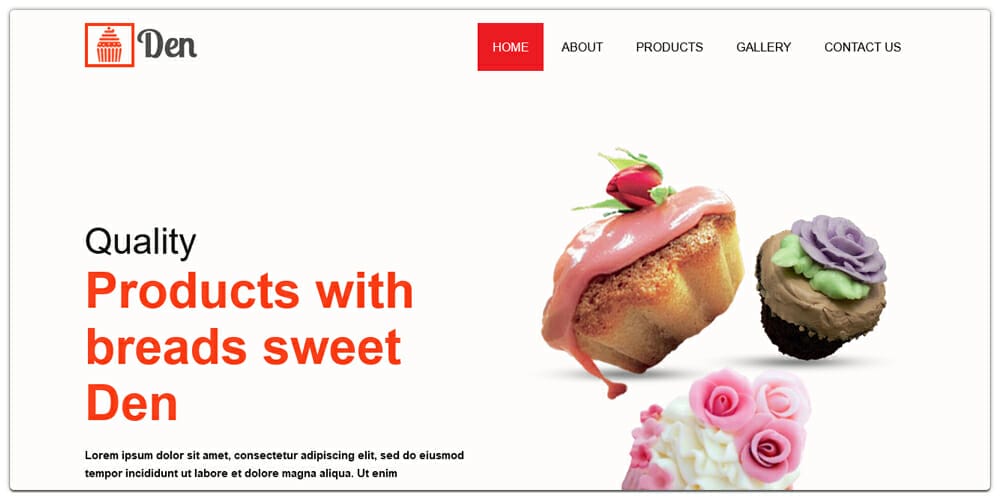Open the PRODUCTS menu link
The image size is (1000, 500).
[x=669, y=47]
